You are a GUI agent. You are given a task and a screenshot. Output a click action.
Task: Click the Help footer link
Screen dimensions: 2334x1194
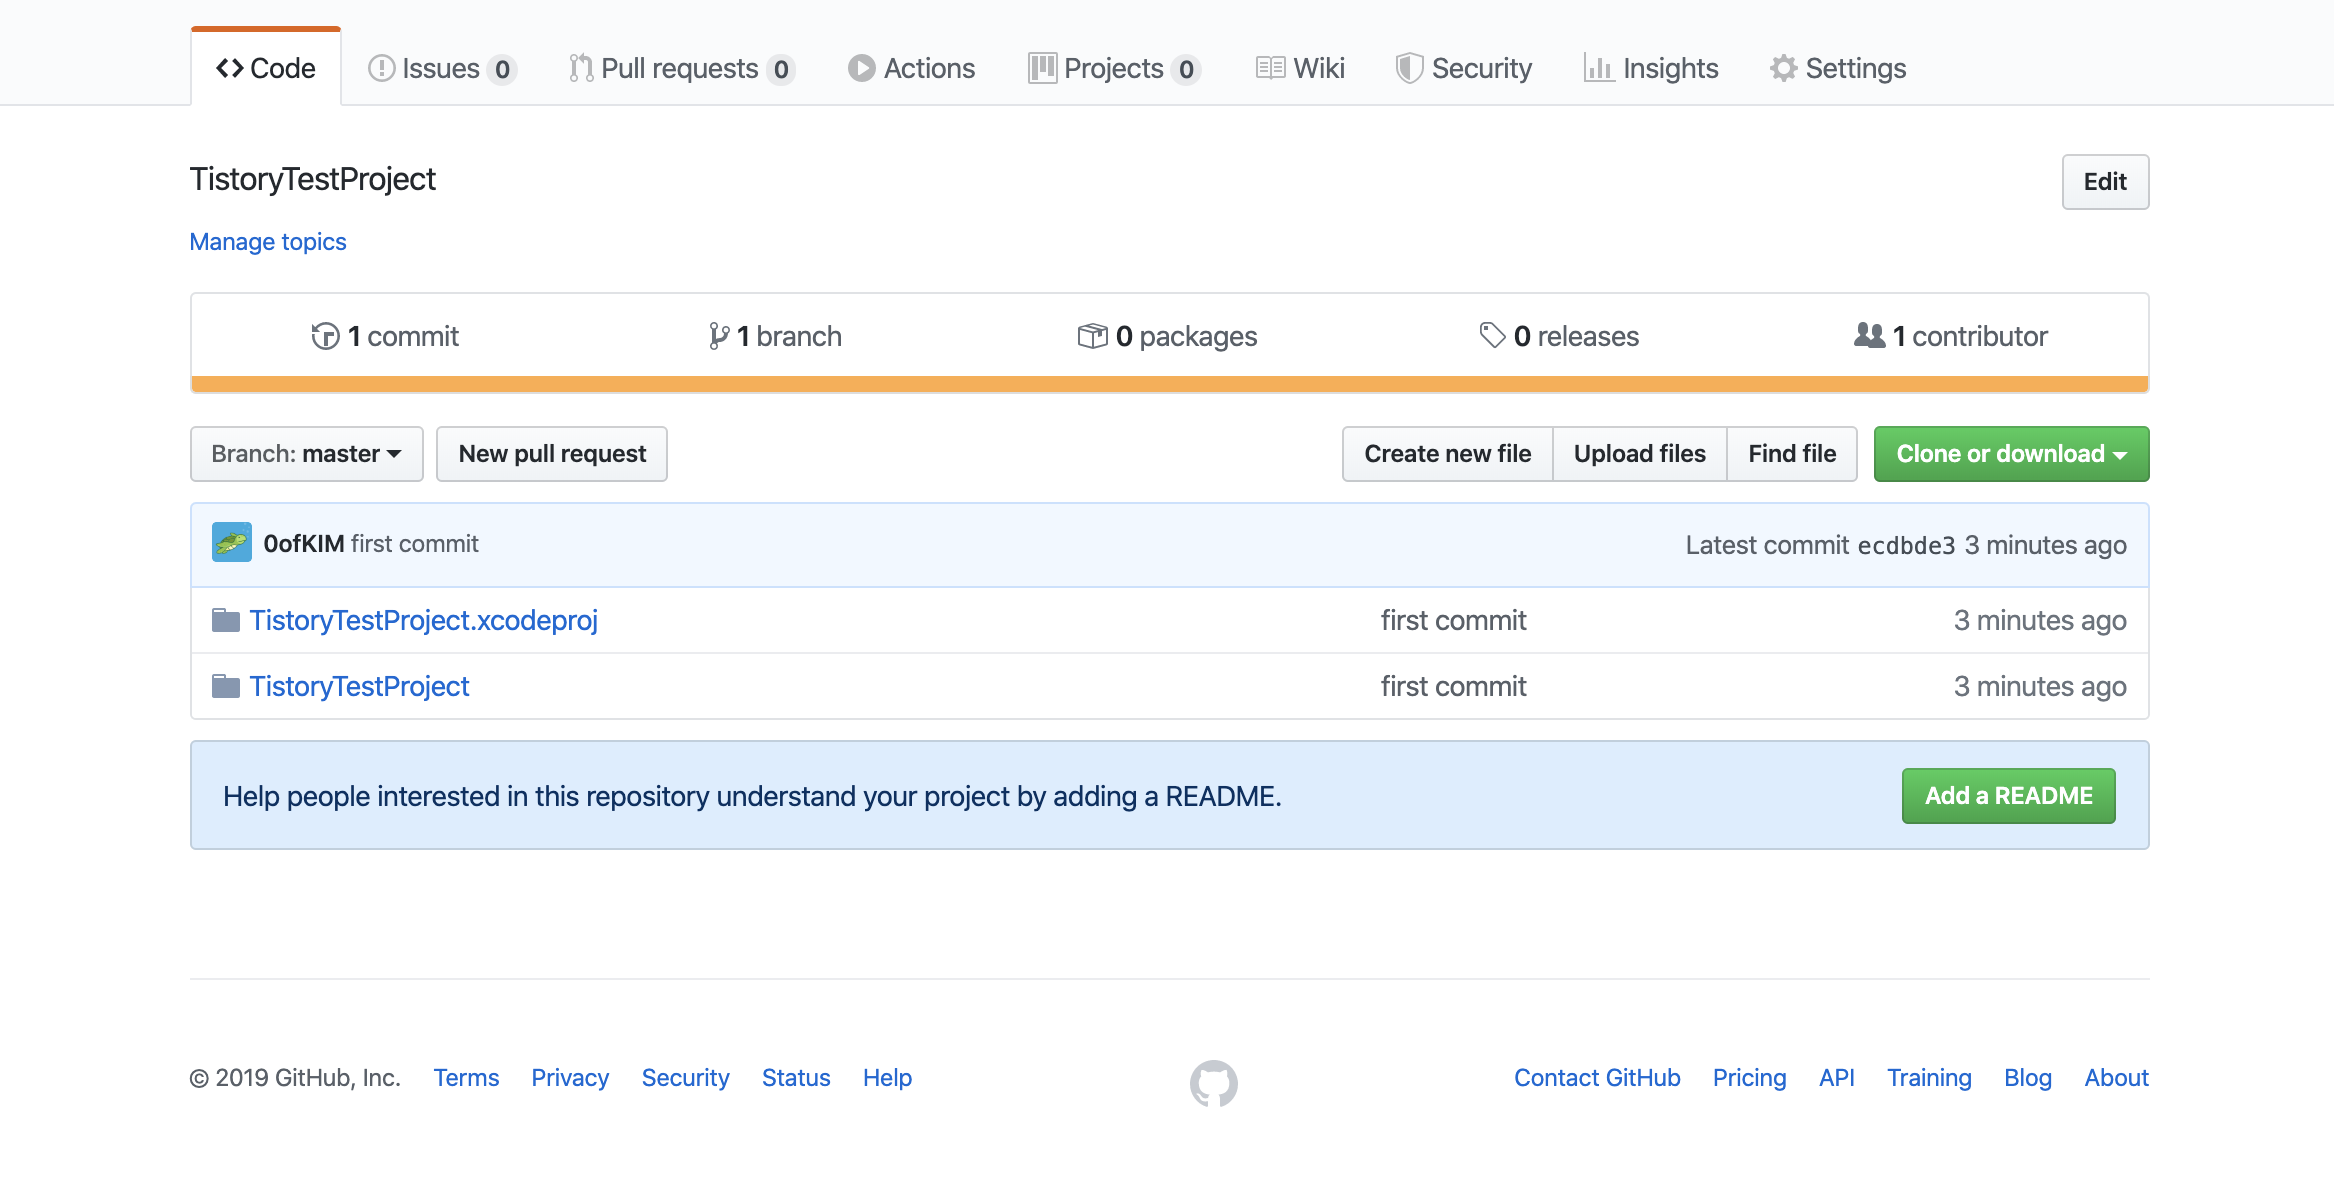pyautogui.click(x=888, y=1078)
